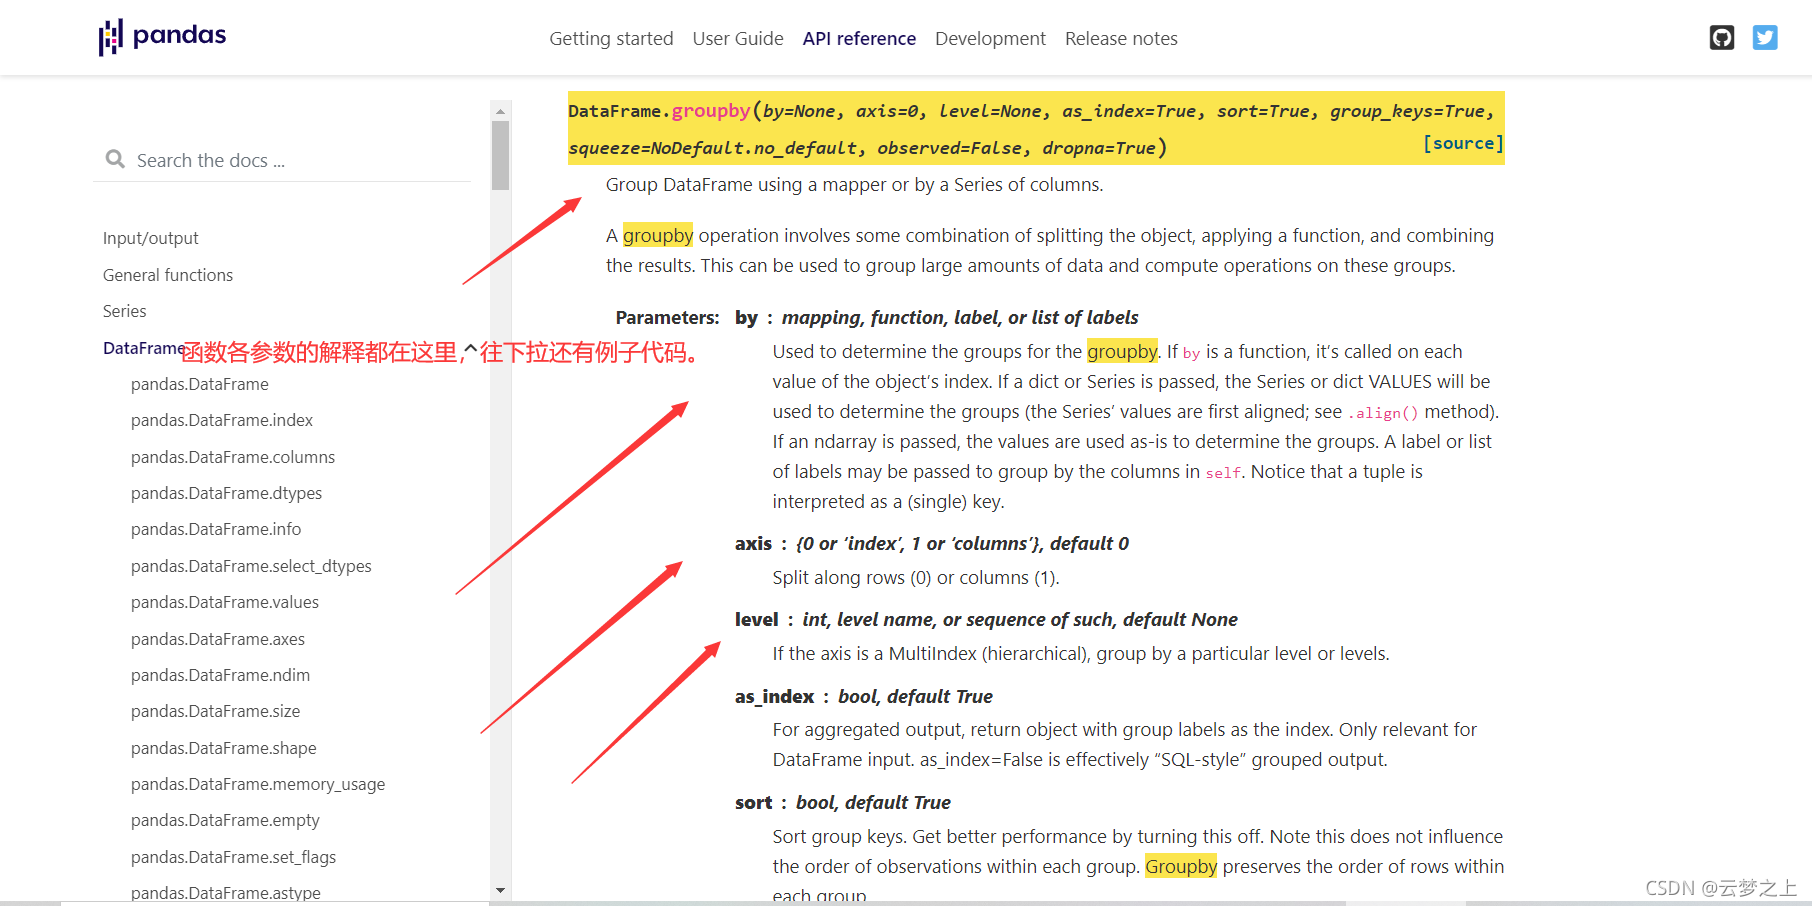This screenshot has height=906, width=1812.
Task: Click the sidebar scrollbar up arrow
Action: [500, 110]
